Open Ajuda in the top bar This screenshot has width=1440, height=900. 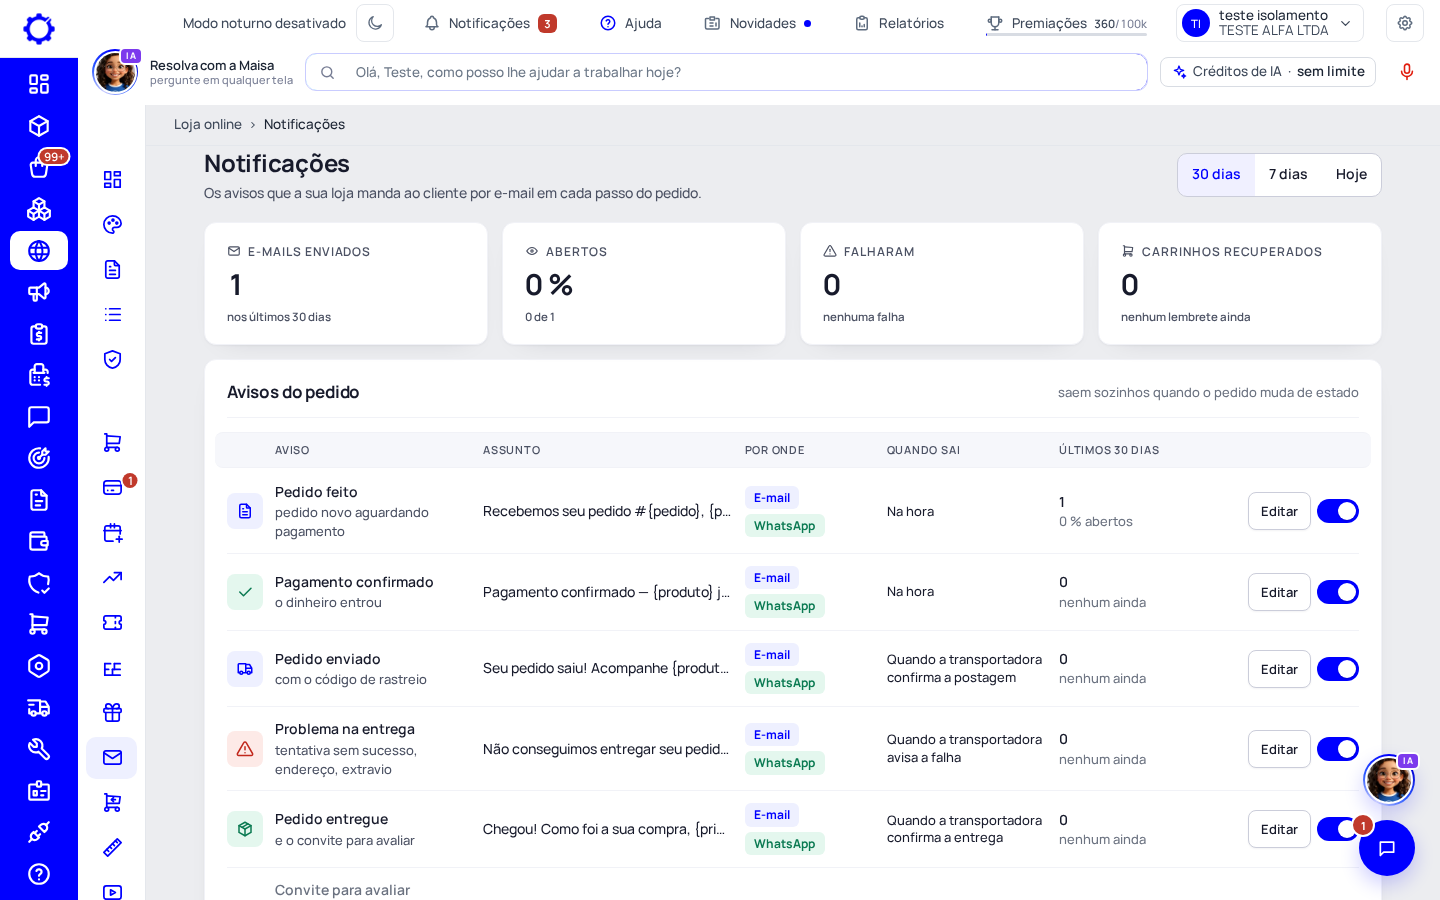click(631, 23)
